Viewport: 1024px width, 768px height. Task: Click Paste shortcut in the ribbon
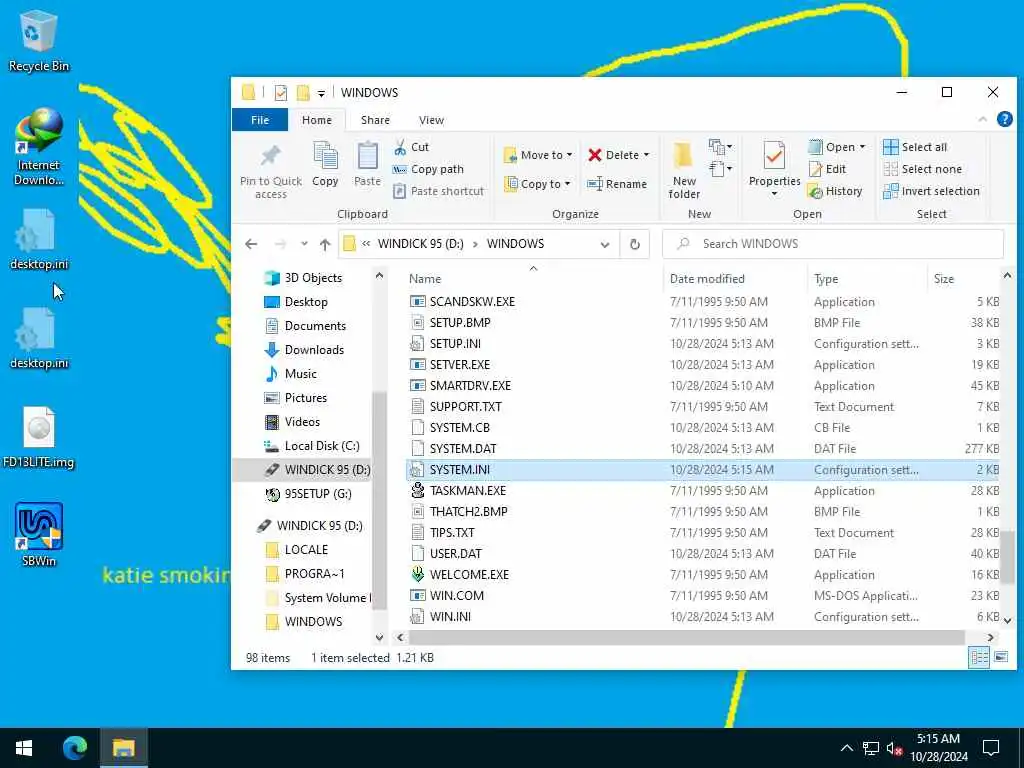click(438, 191)
